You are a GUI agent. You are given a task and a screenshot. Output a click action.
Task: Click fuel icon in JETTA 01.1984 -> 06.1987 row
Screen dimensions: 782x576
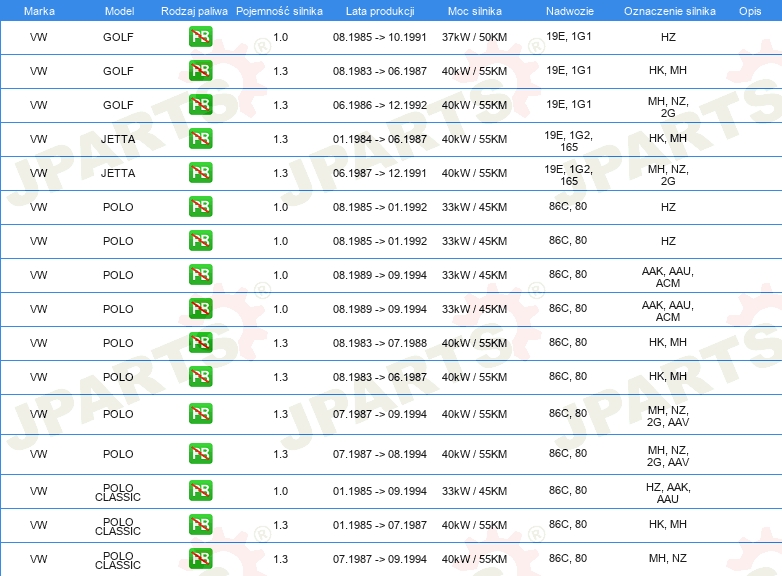pyautogui.click(x=200, y=139)
